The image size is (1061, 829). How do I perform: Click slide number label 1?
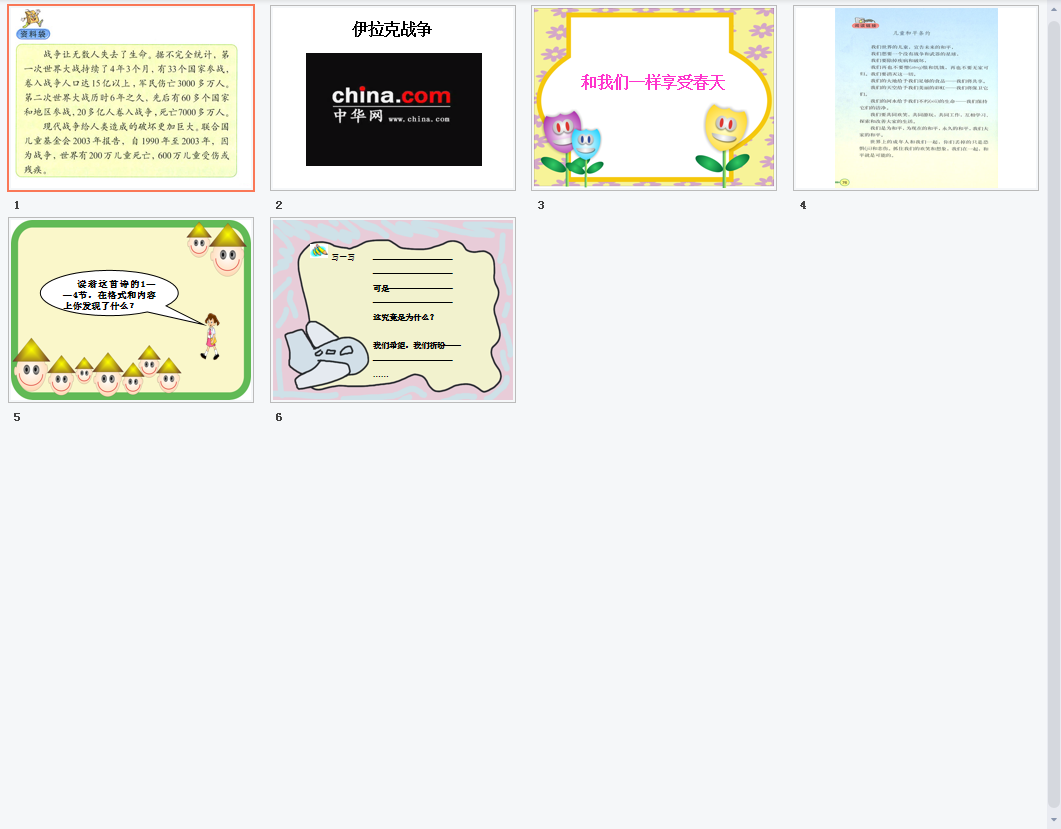17,205
